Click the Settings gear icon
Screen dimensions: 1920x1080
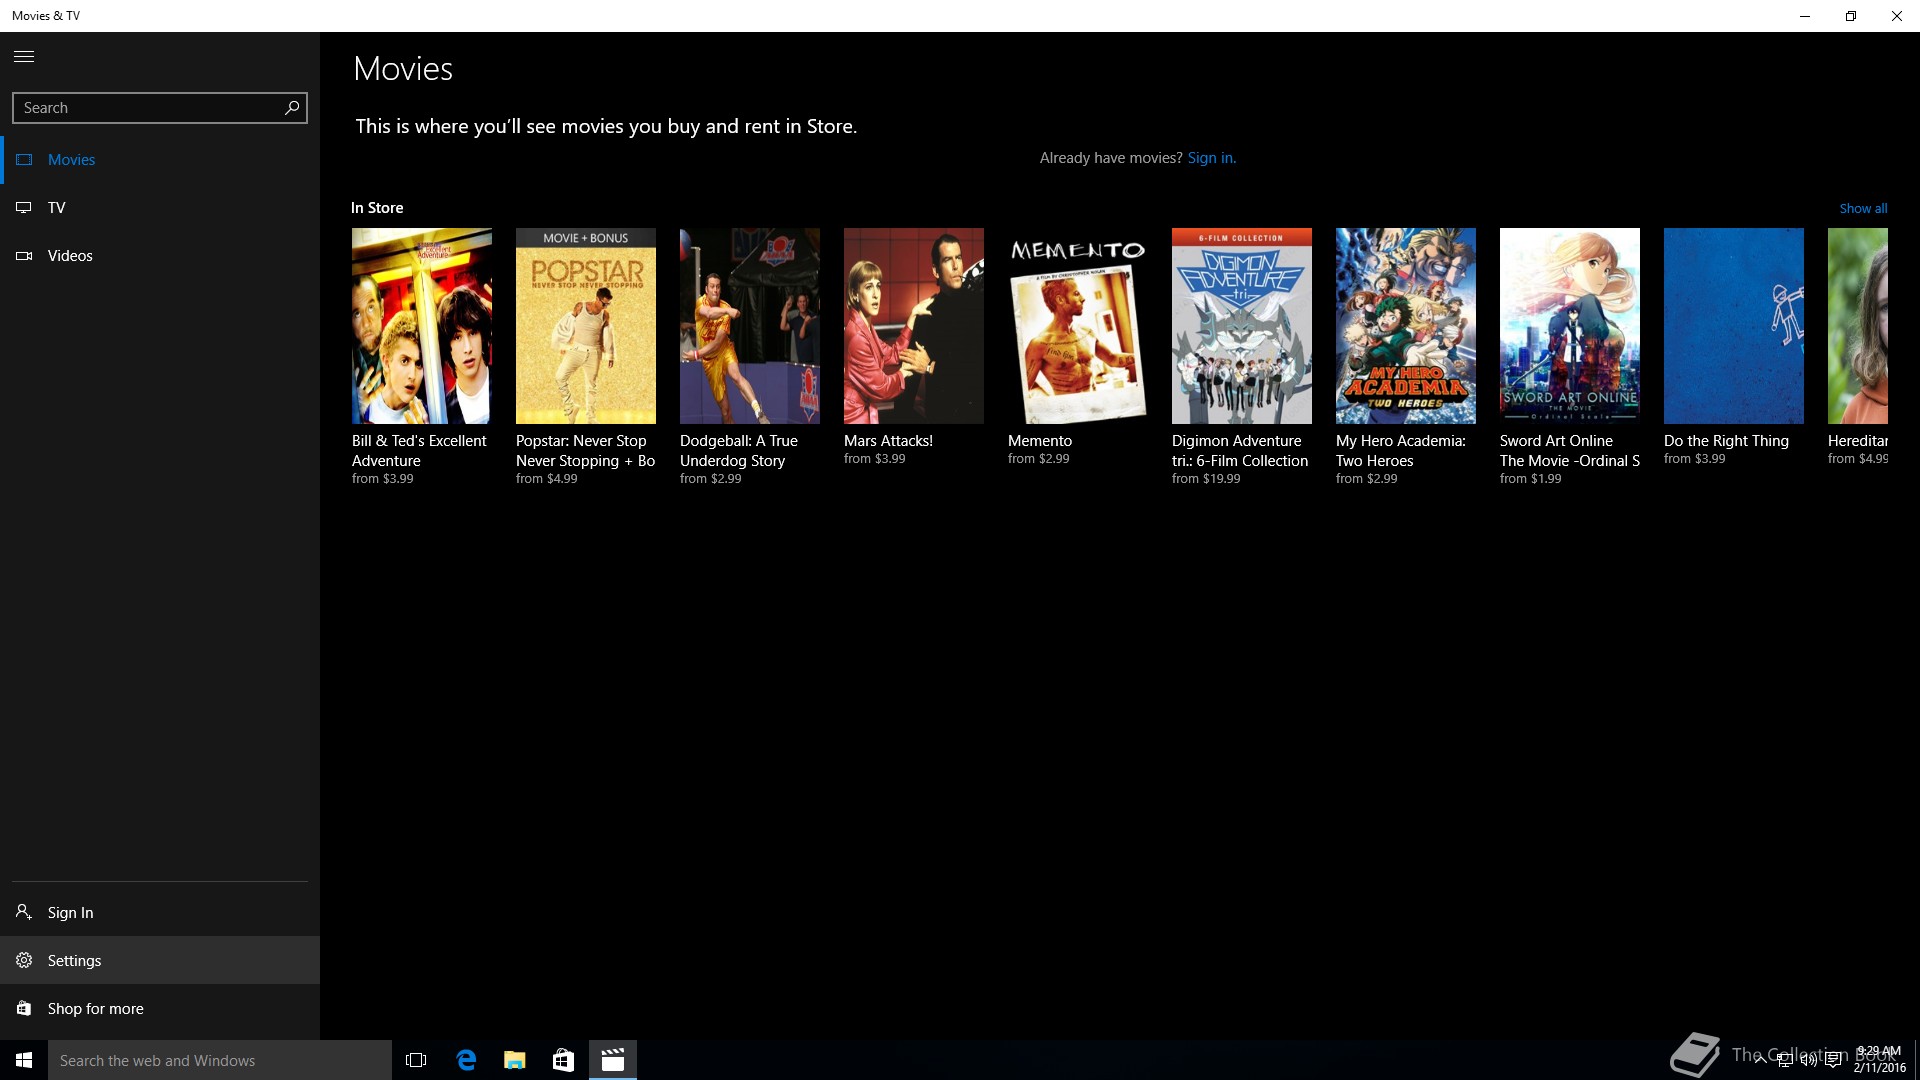pyautogui.click(x=24, y=960)
